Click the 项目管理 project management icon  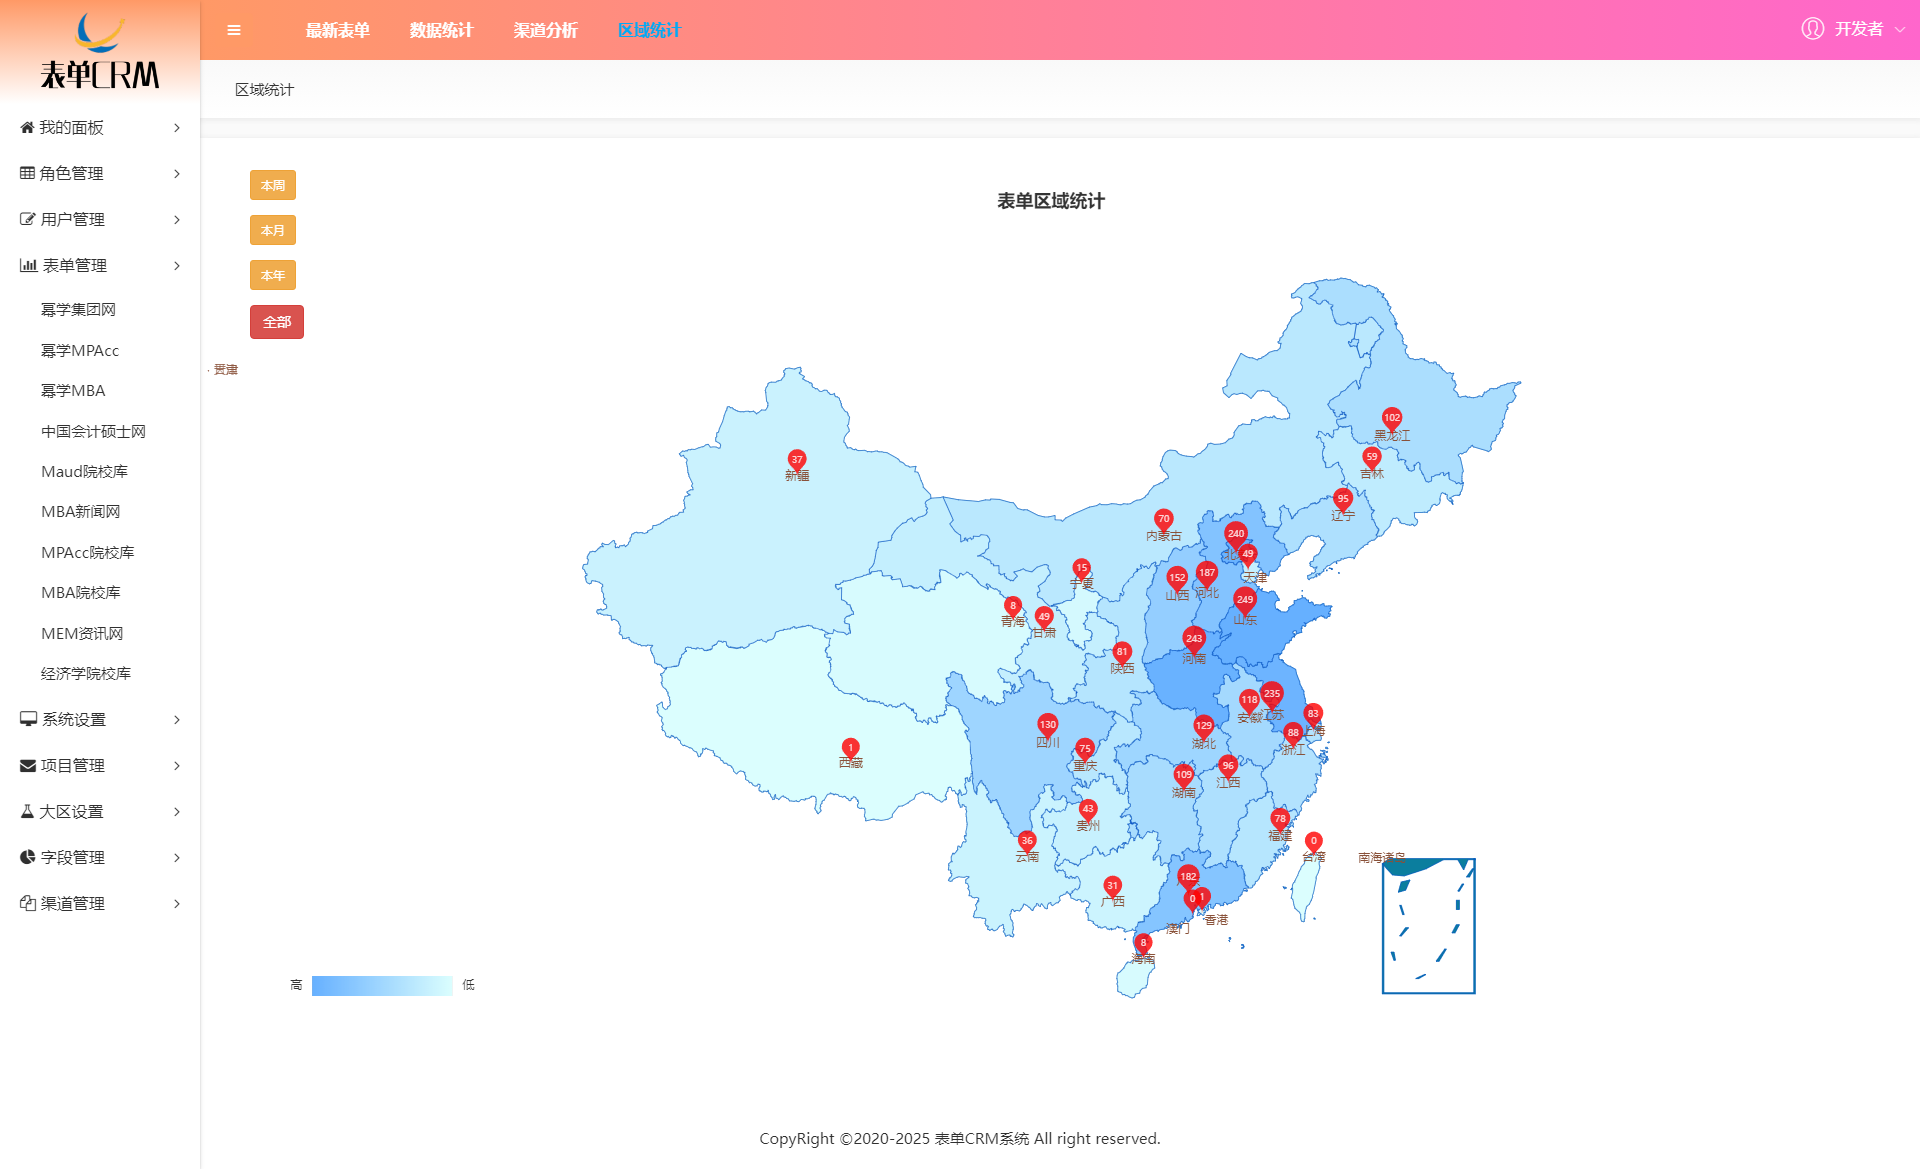(x=25, y=764)
